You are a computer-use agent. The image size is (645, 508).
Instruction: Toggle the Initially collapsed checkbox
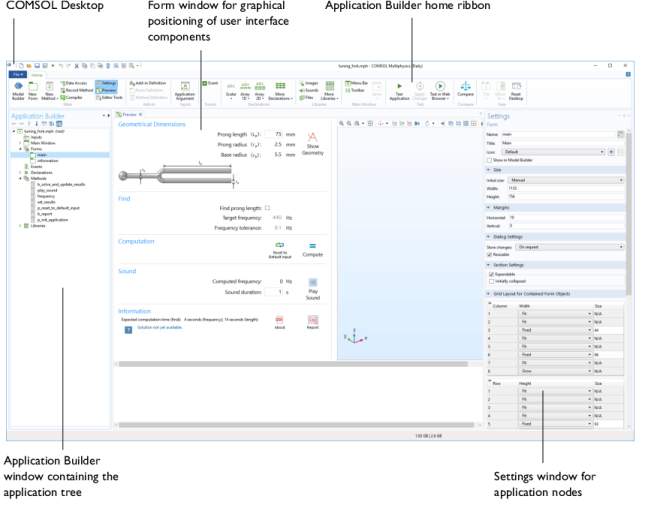(490, 280)
